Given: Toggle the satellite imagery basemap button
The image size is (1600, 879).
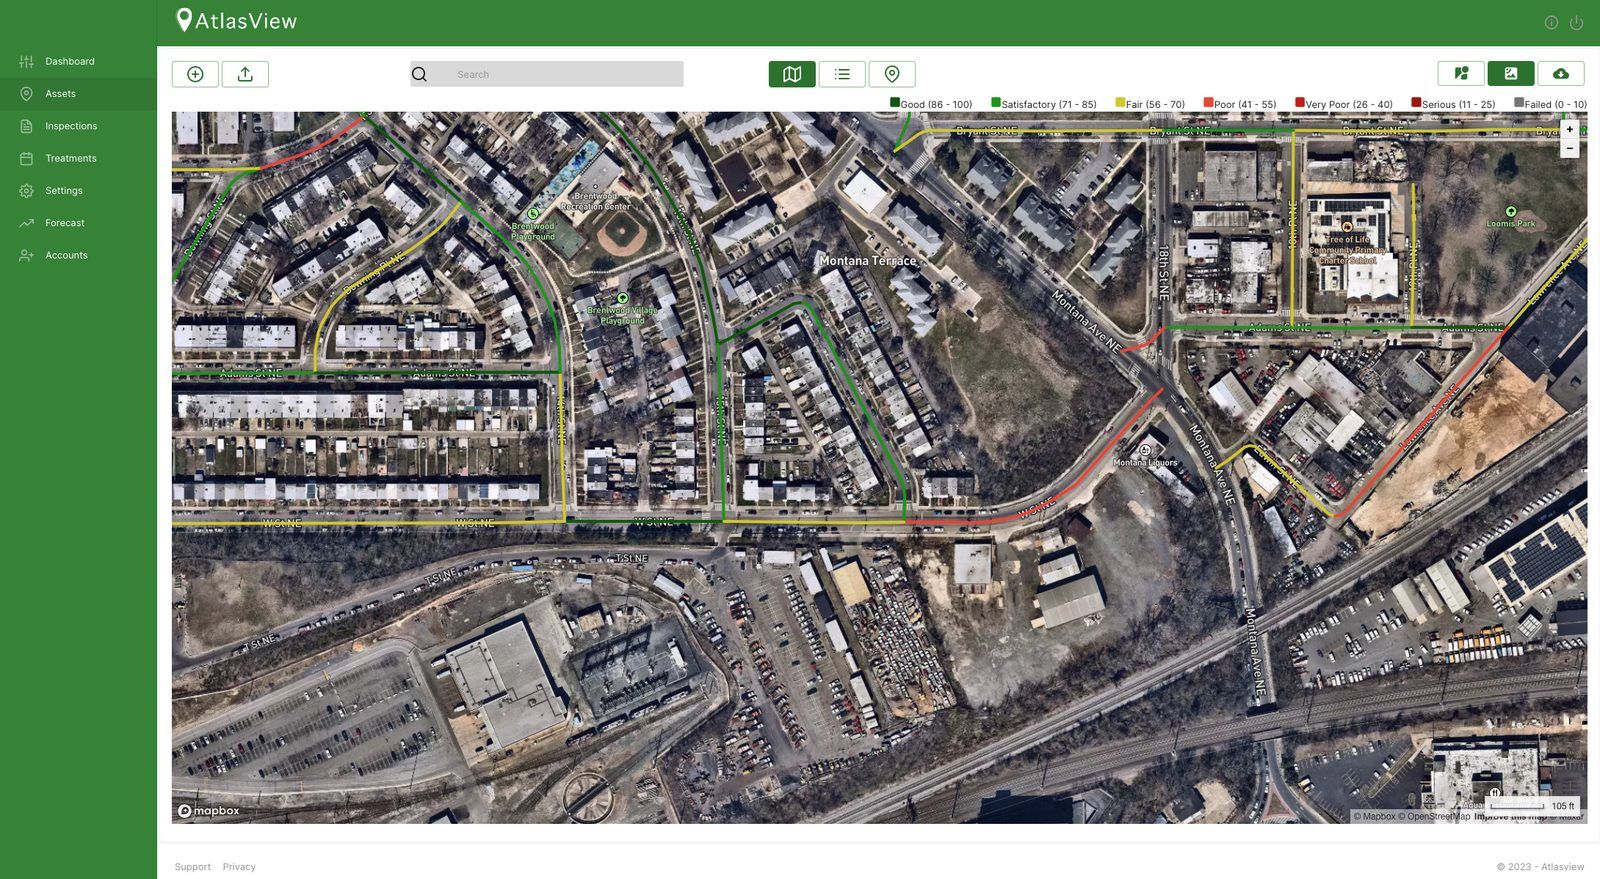Looking at the screenshot, I should pos(1511,74).
